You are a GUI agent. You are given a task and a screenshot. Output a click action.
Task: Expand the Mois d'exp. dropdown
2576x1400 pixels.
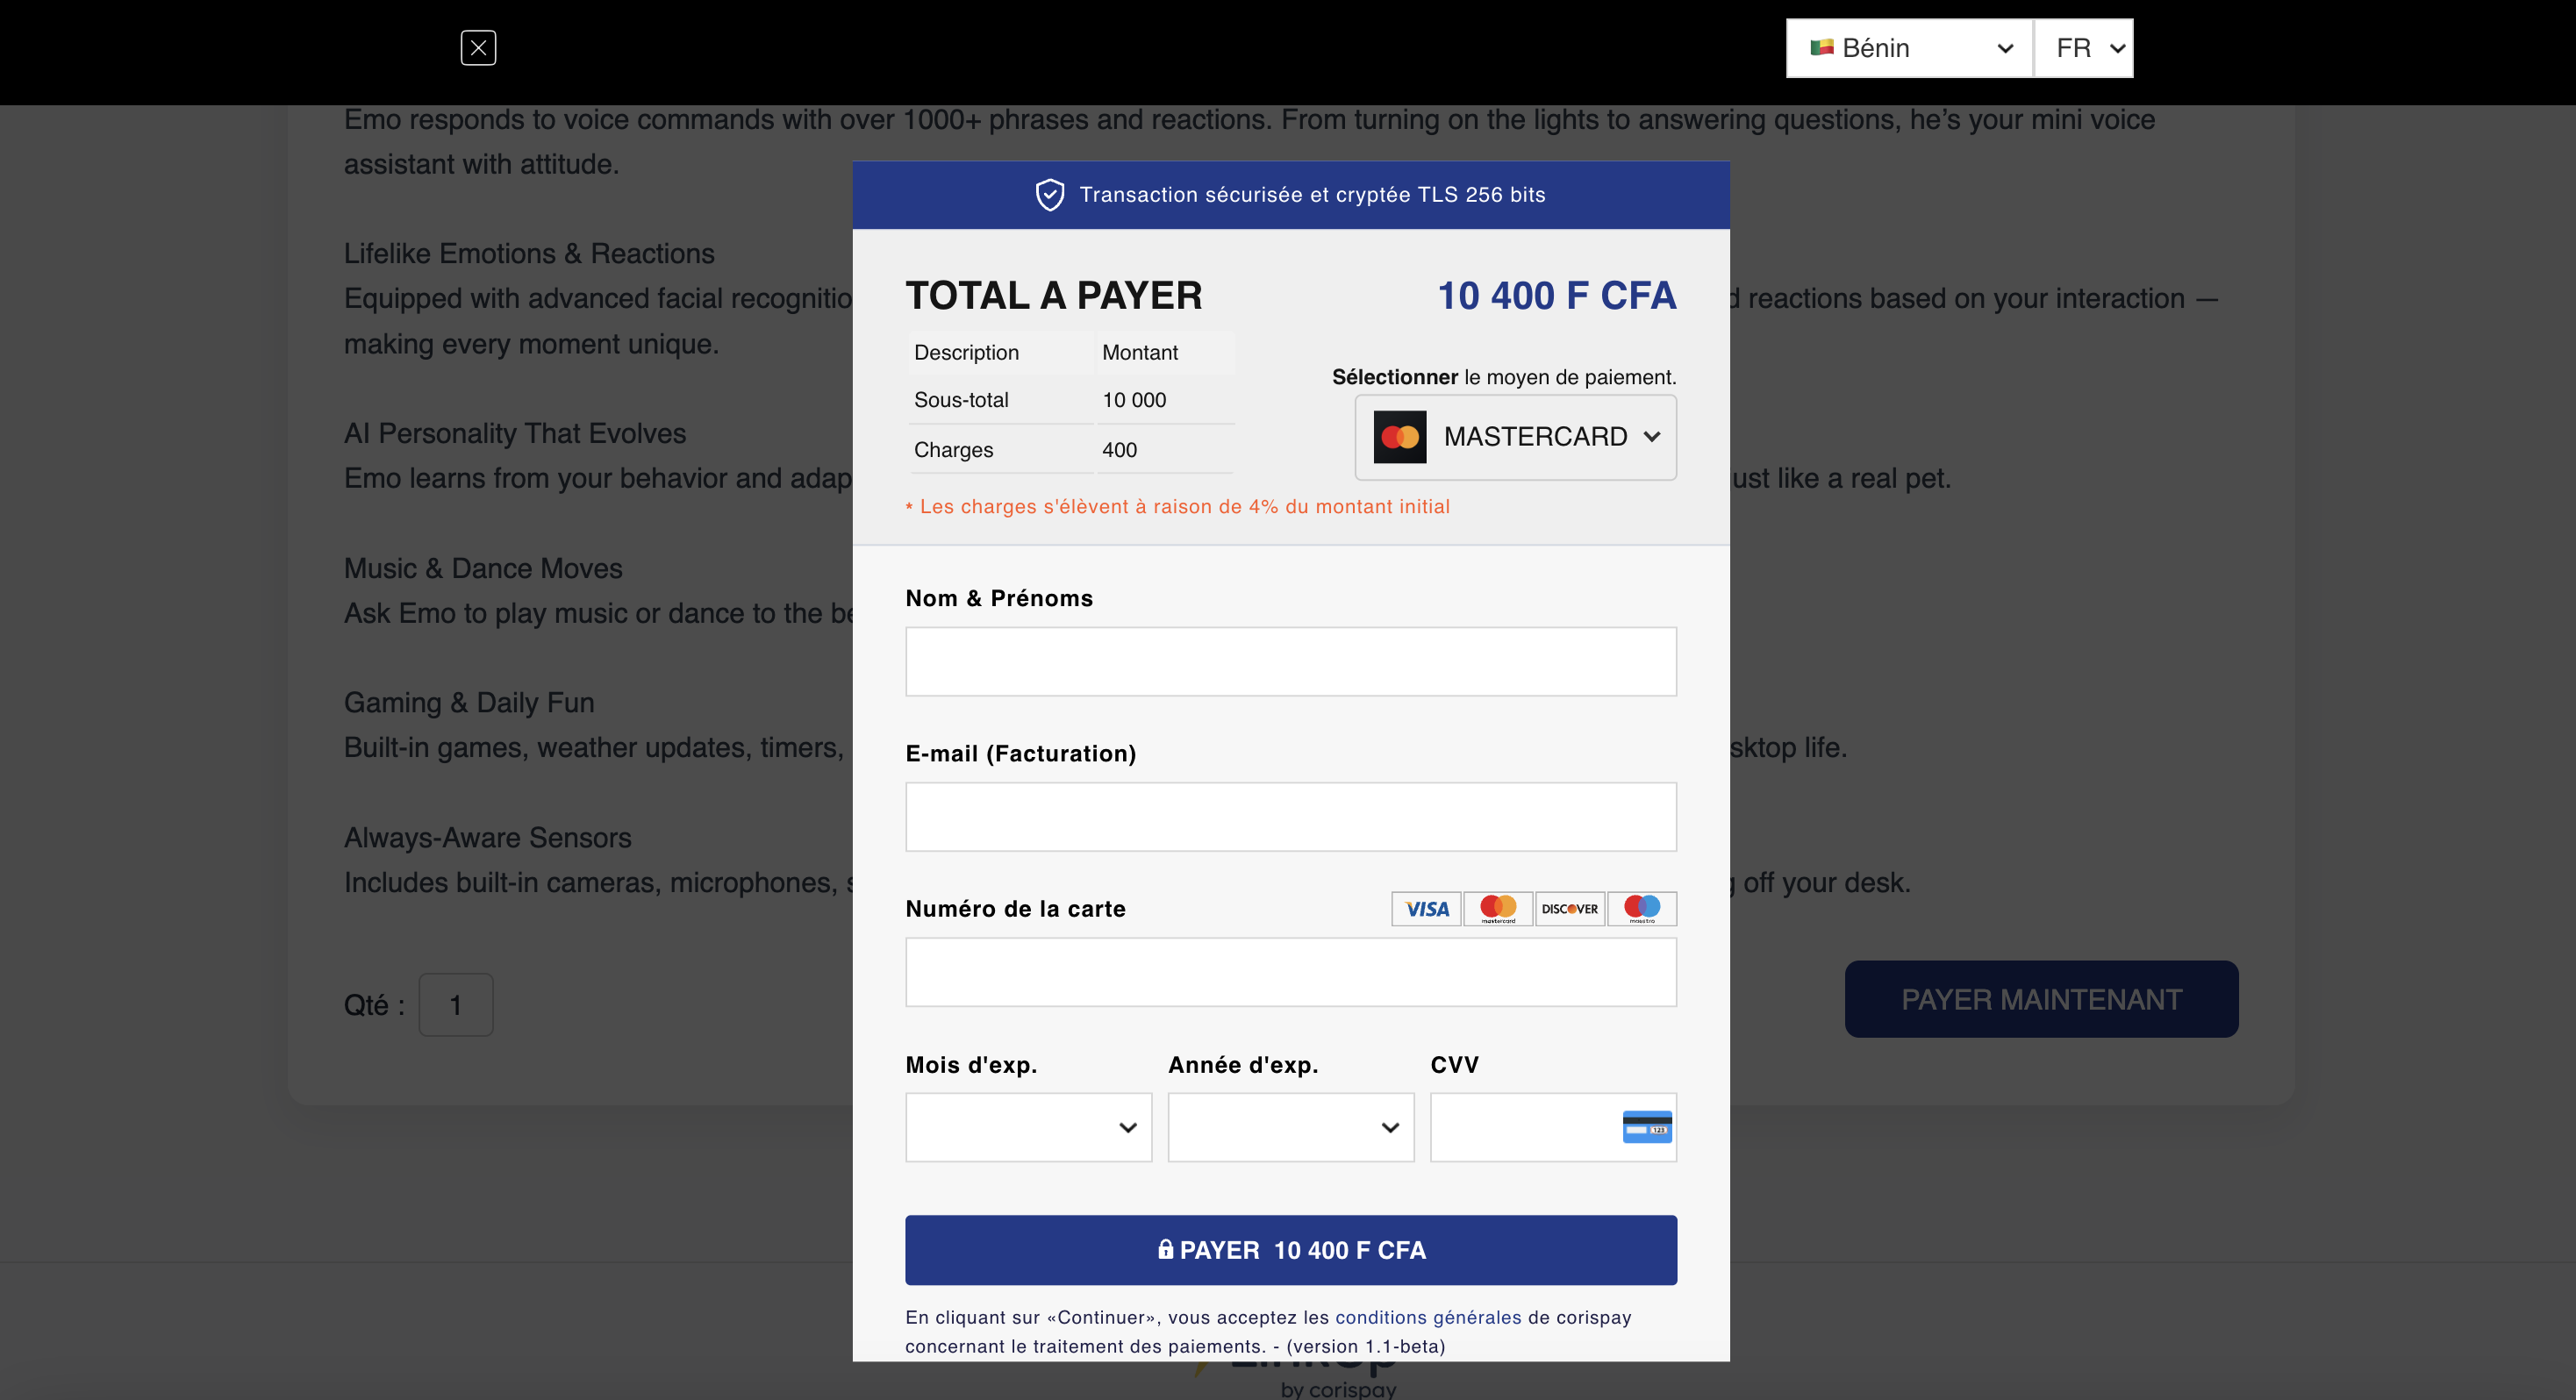coord(1028,1127)
